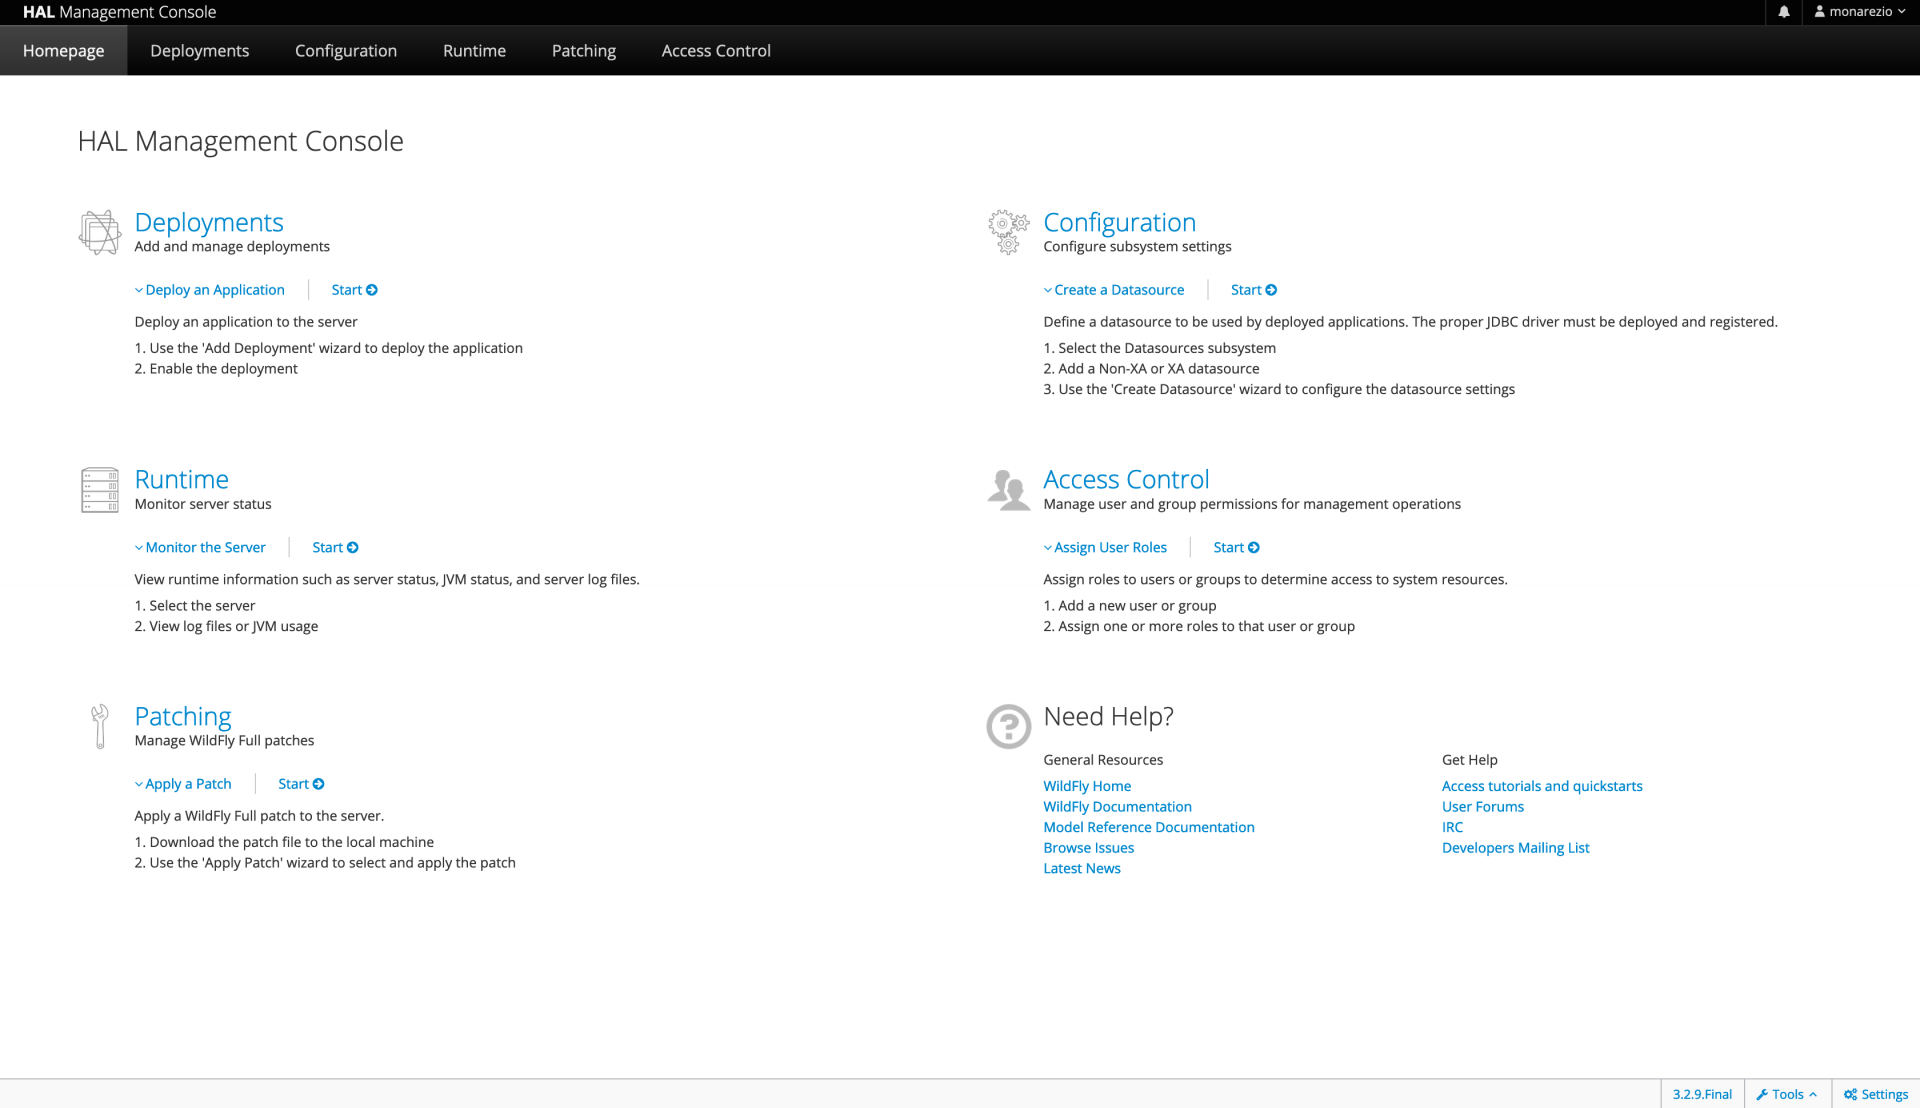Collapse the Deploy an Application section

(x=210, y=290)
